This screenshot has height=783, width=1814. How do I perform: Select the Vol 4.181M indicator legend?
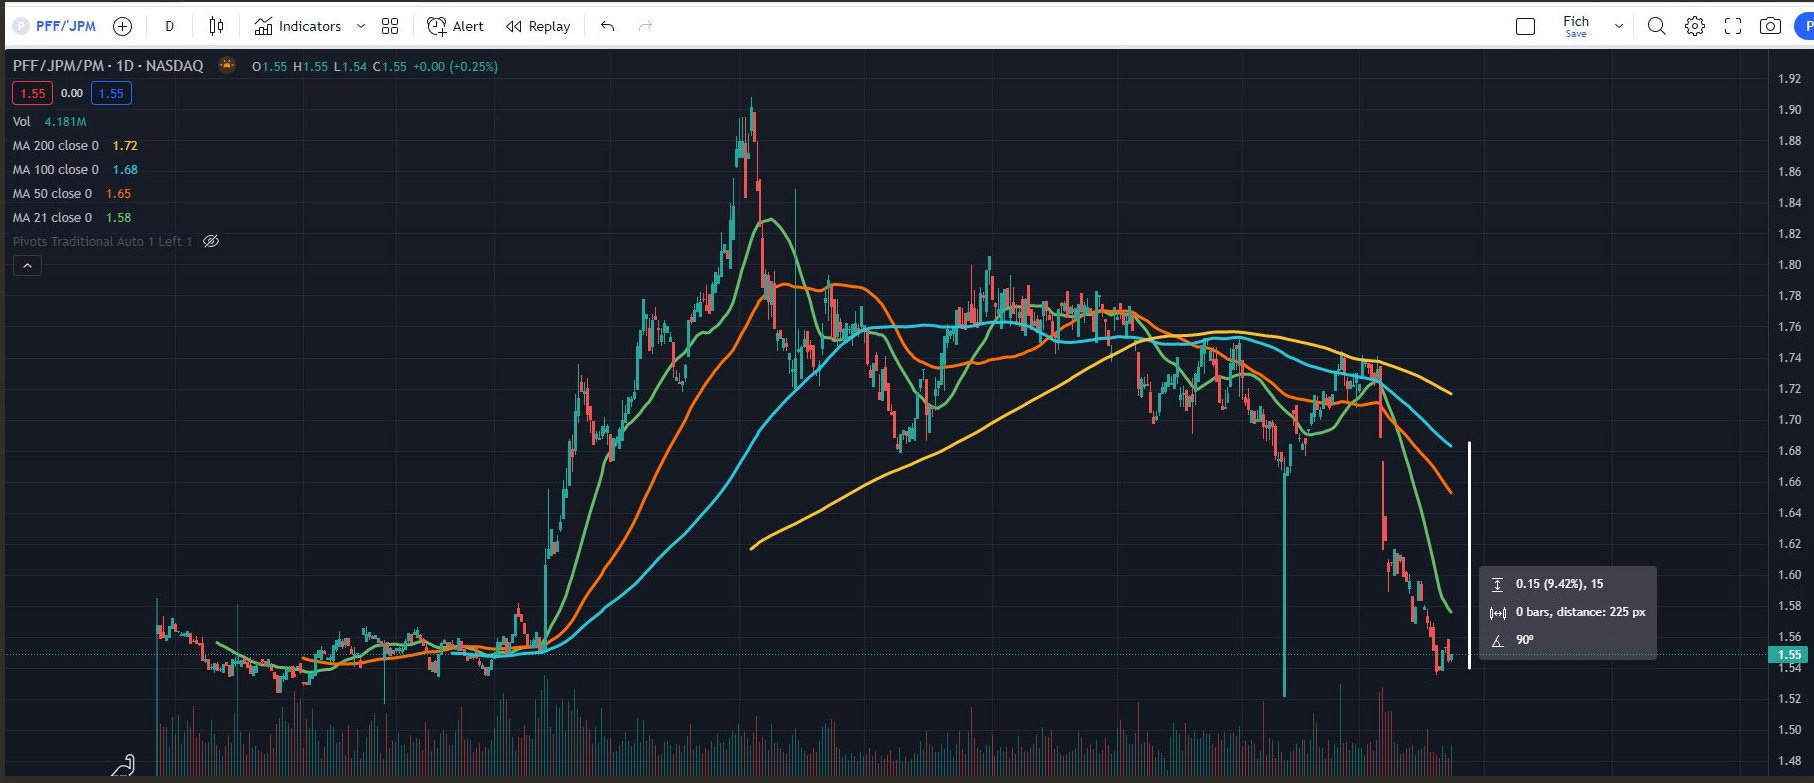coord(49,121)
